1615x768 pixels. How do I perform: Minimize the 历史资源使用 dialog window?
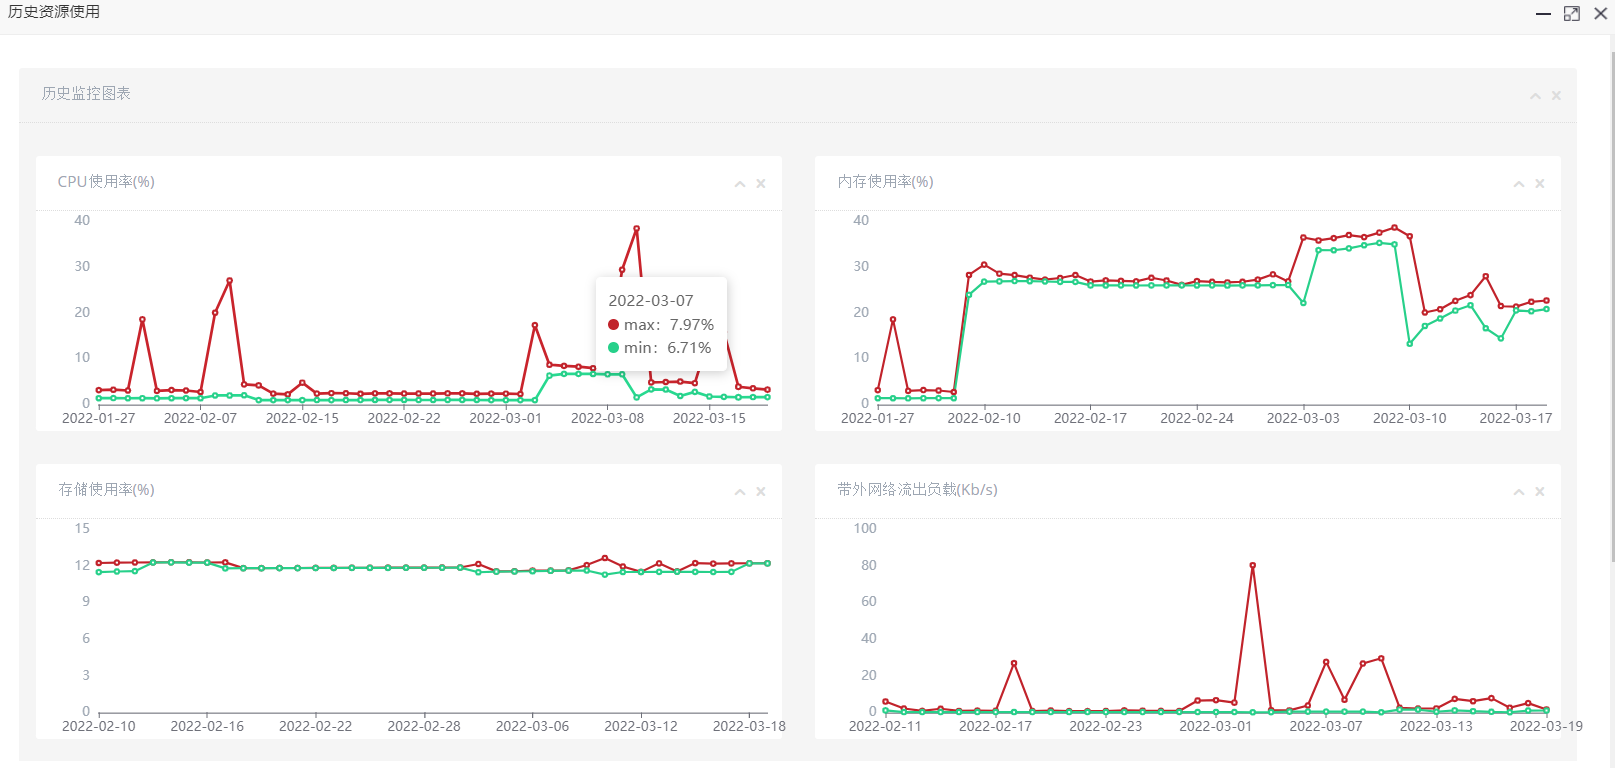tap(1543, 14)
